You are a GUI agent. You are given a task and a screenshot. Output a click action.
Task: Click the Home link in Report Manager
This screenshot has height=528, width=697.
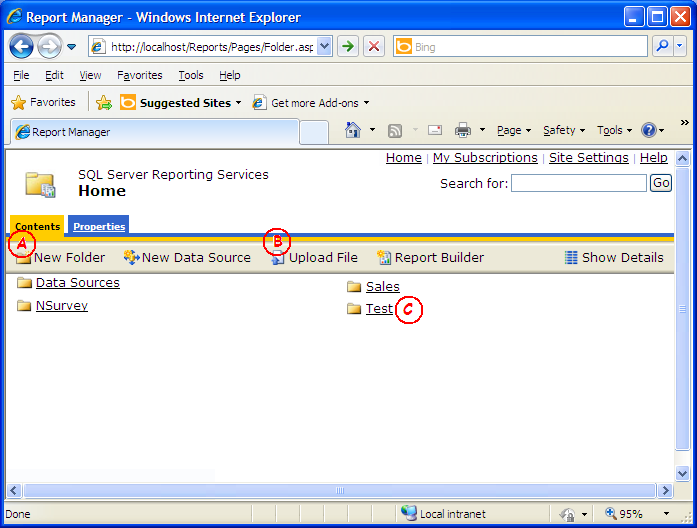[x=404, y=157]
